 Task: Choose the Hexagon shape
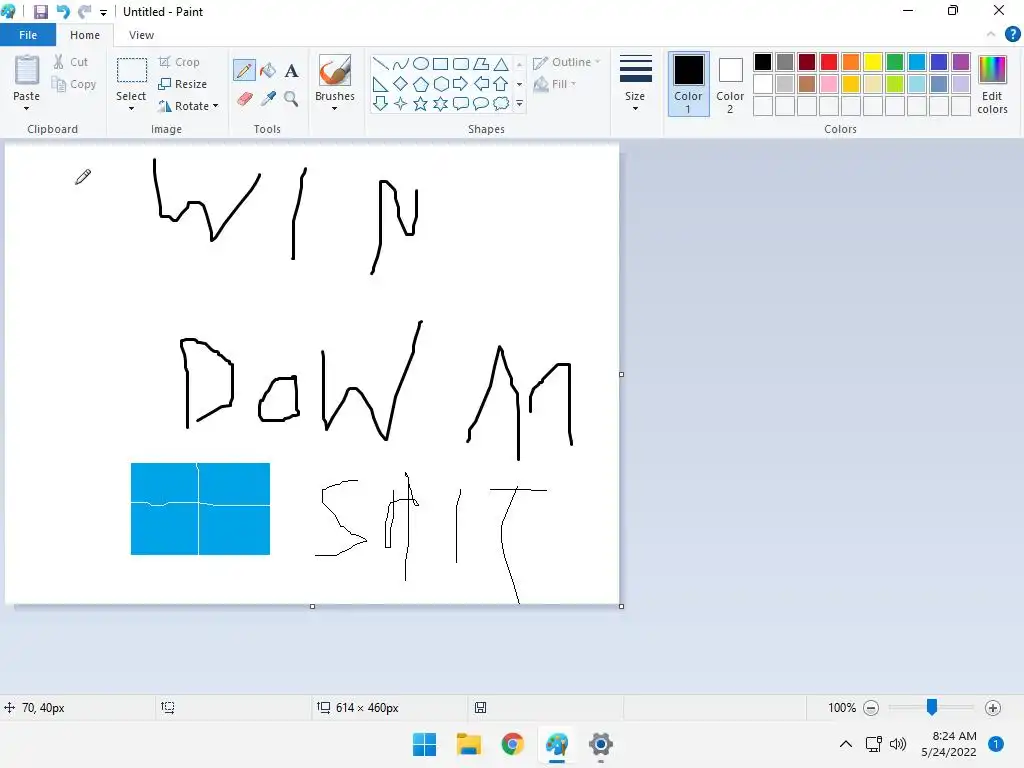point(441,84)
